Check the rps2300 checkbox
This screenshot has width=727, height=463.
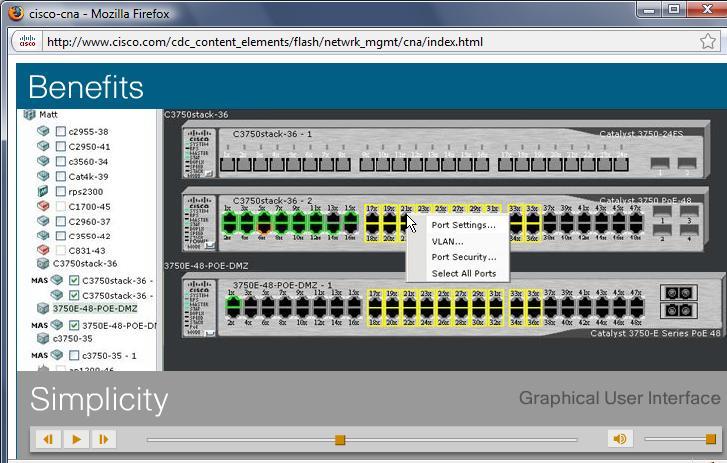coord(61,191)
